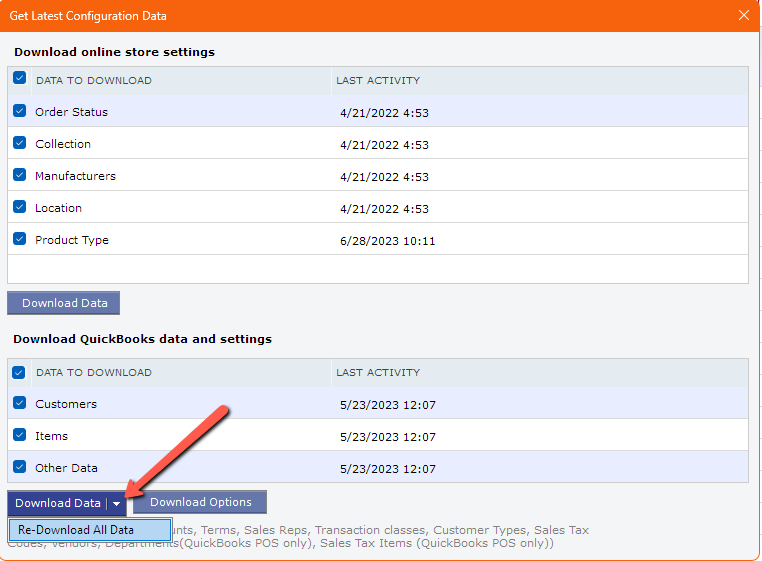The height and width of the screenshot is (561, 762).
Task: Open Download Options
Action: tap(200, 502)
